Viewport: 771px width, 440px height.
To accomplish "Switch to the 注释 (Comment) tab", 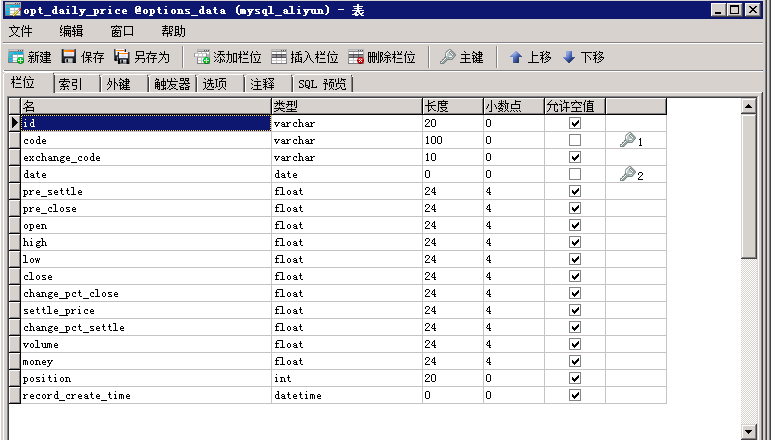I will (268, 84).
